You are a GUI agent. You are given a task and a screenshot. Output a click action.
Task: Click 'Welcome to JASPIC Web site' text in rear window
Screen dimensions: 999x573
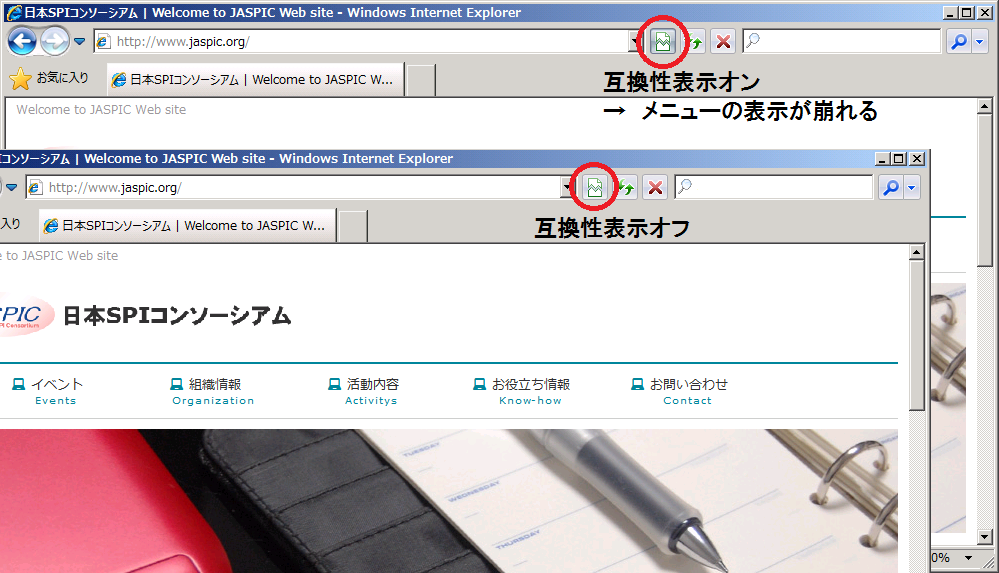pyautogui.click(x=101, y=110)
